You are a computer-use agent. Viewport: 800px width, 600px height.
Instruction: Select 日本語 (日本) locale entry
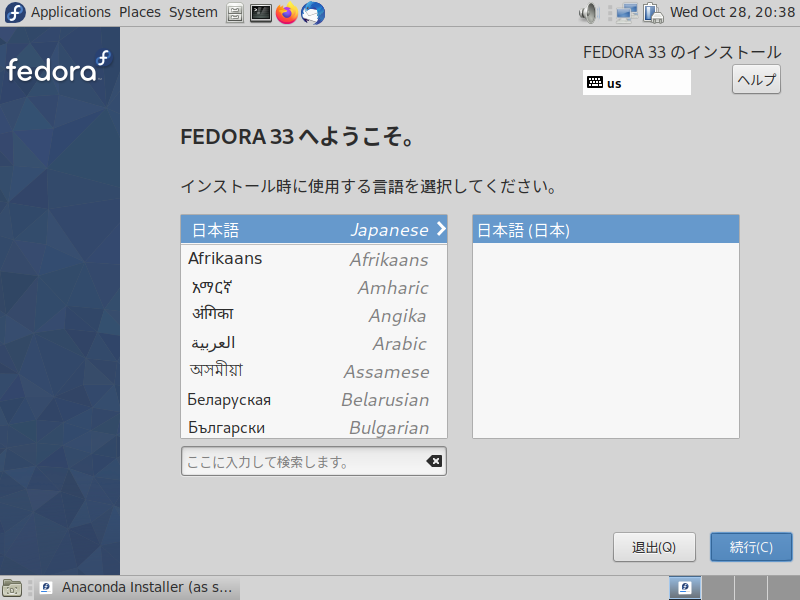click(x=606, y=230)
